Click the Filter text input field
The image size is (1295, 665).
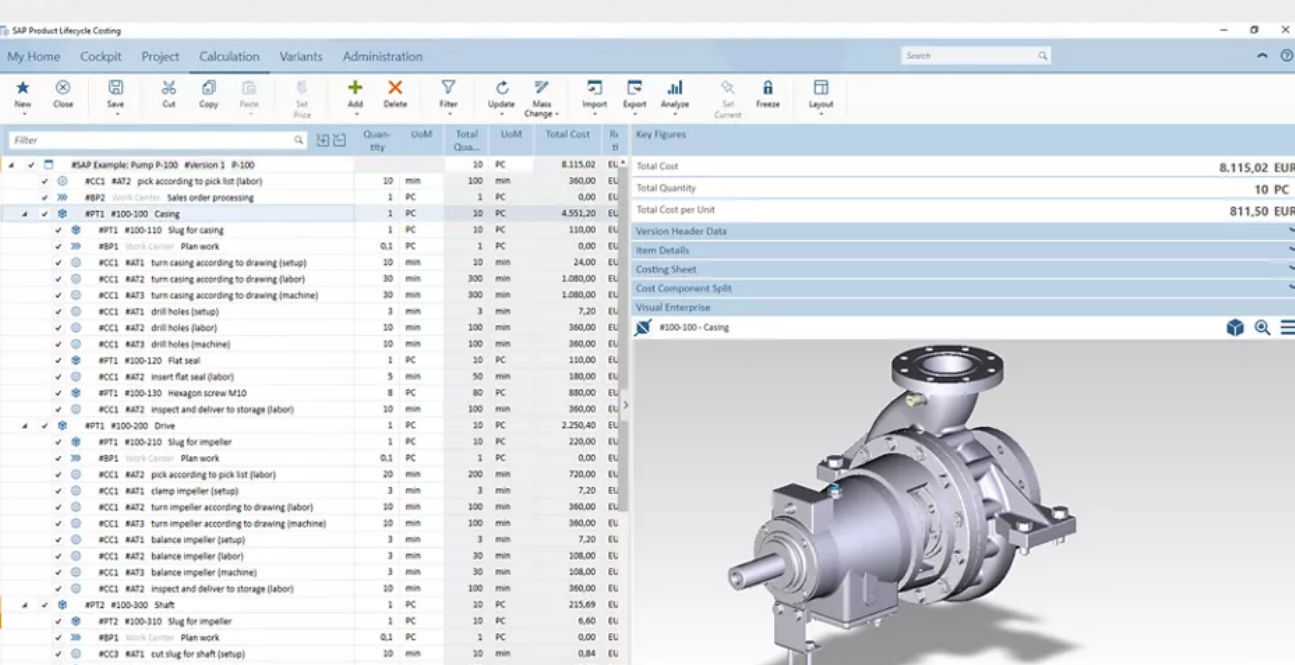[x=150, y=141]
